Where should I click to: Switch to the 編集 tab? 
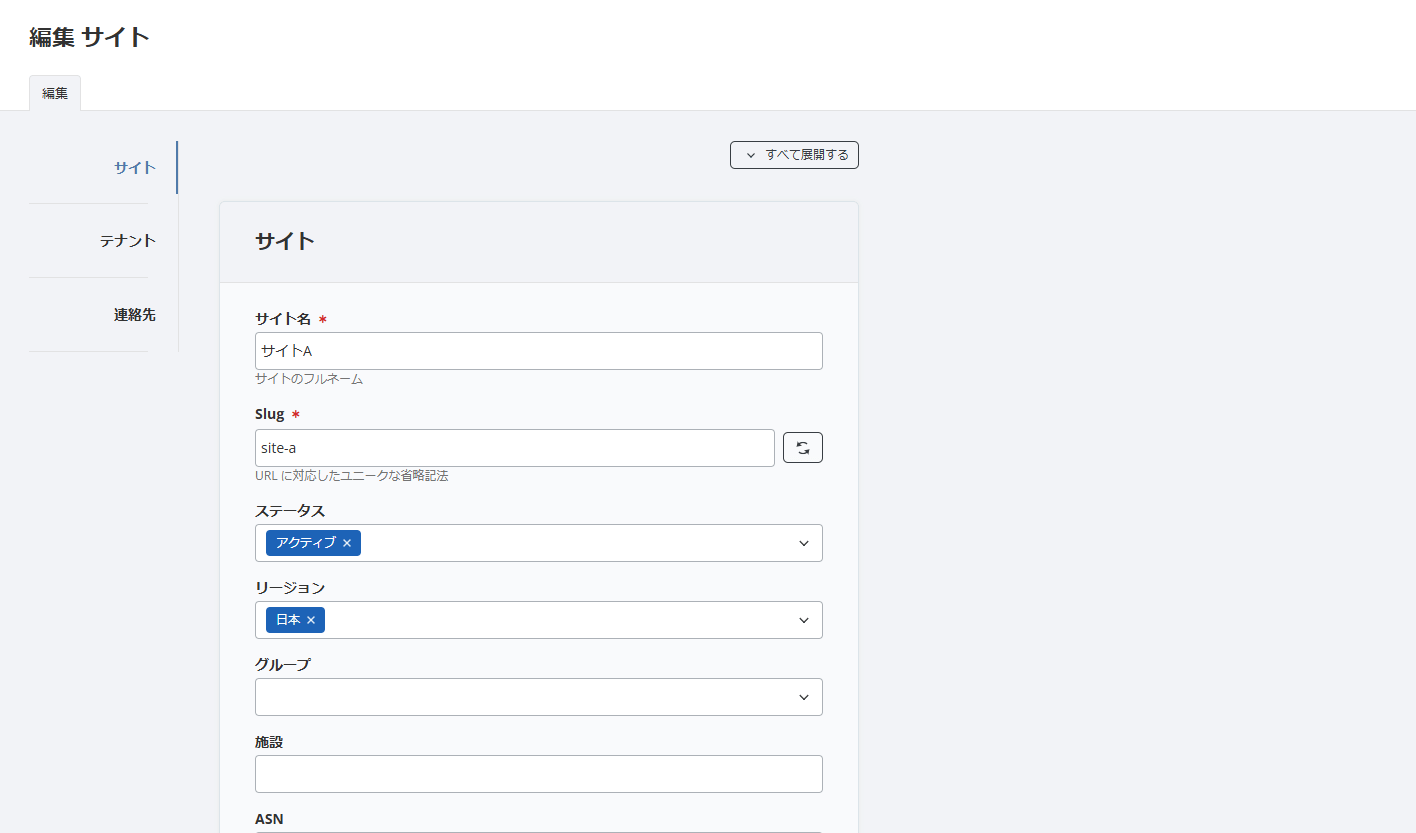[55, 93]
